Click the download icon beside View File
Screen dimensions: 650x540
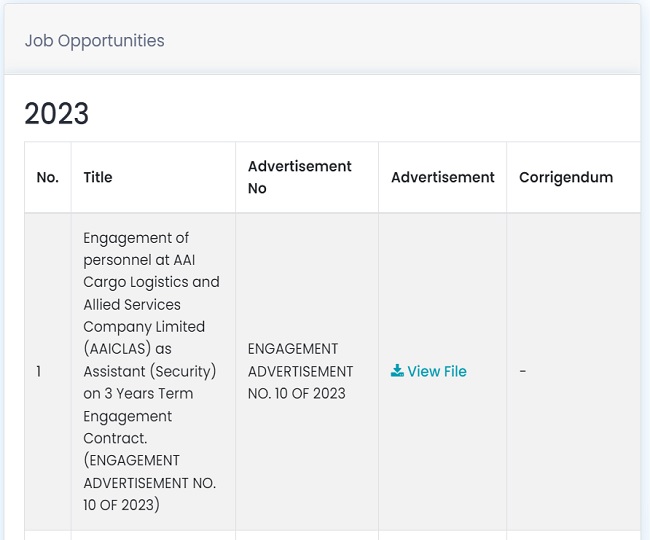pos(397,371)
